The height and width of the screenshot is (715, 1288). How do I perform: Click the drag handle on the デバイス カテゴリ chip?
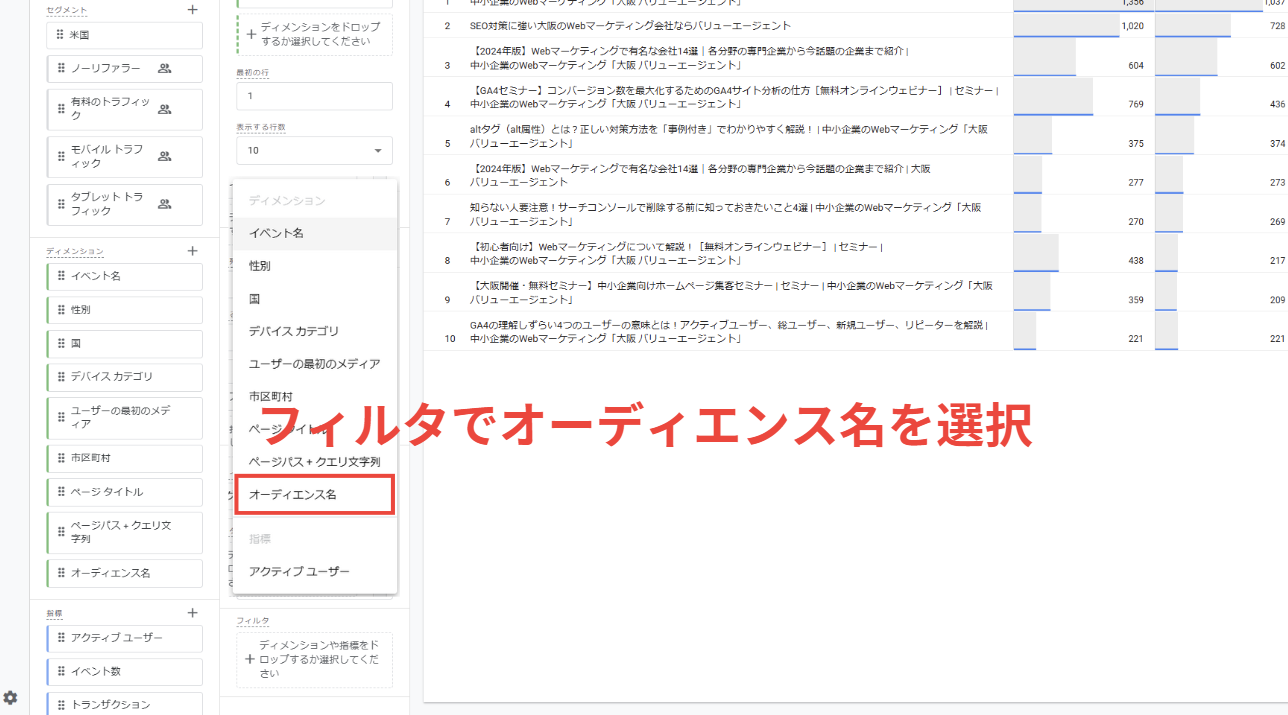[61, 377]
